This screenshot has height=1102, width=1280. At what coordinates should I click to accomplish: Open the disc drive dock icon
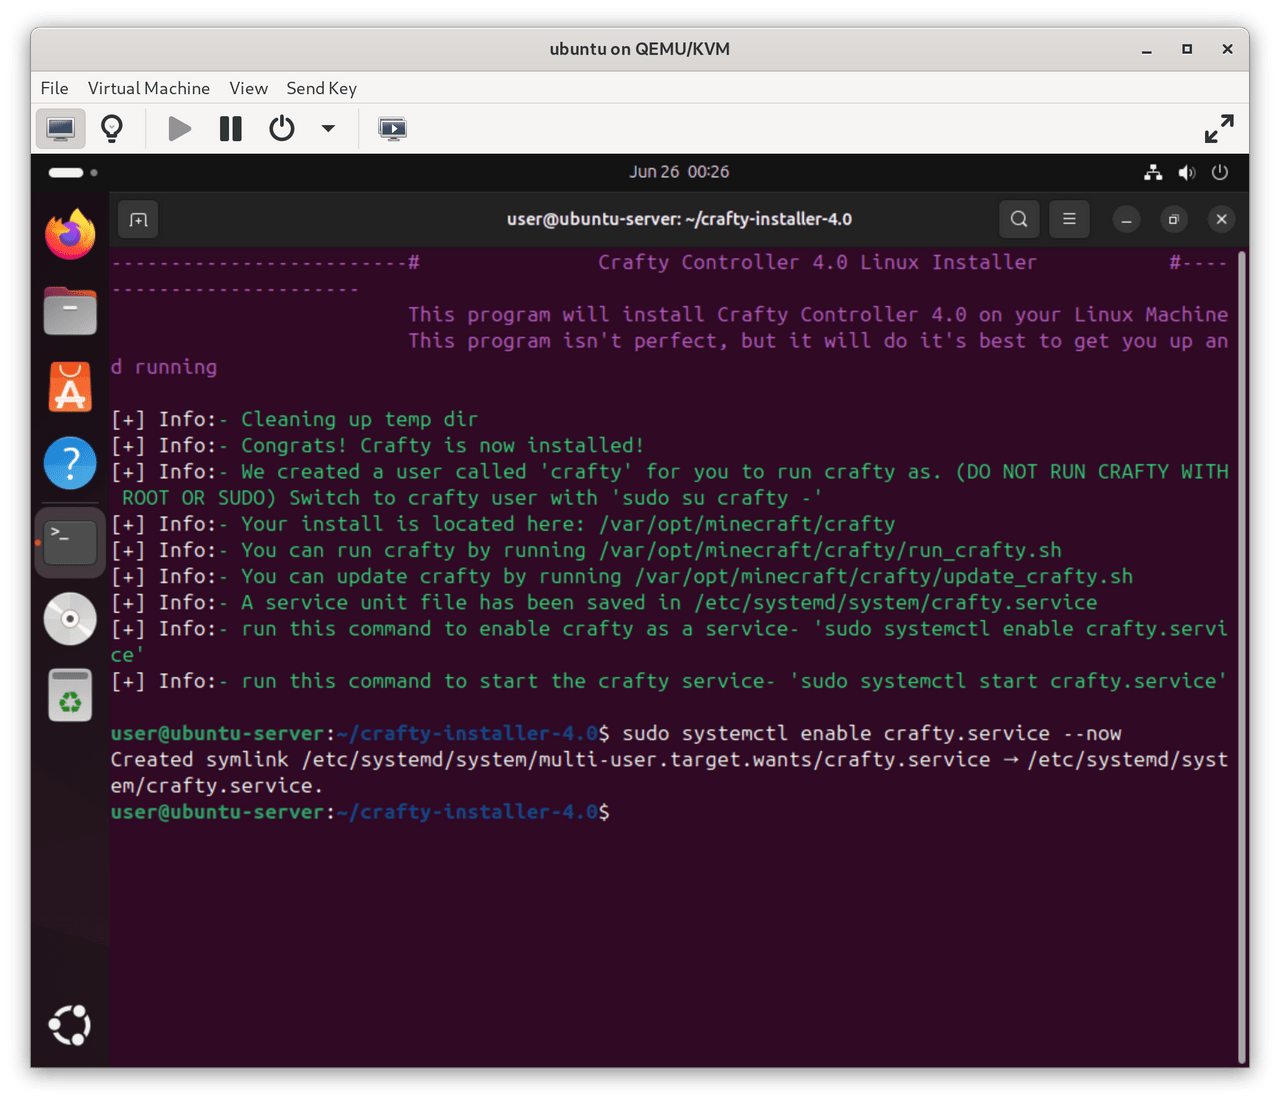(x=70, y=619)
